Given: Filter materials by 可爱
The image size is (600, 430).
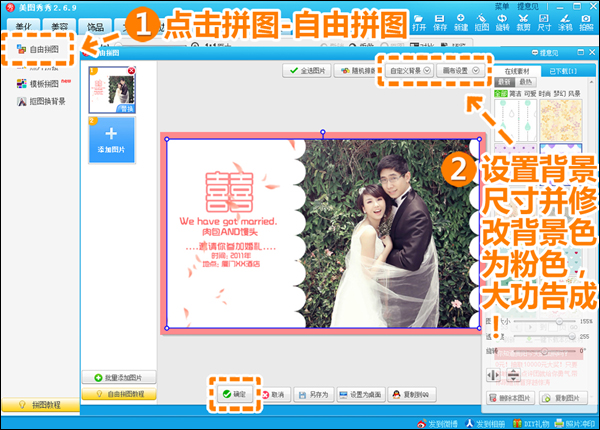Looking at the screenshot, I should (x=530, y=93).
